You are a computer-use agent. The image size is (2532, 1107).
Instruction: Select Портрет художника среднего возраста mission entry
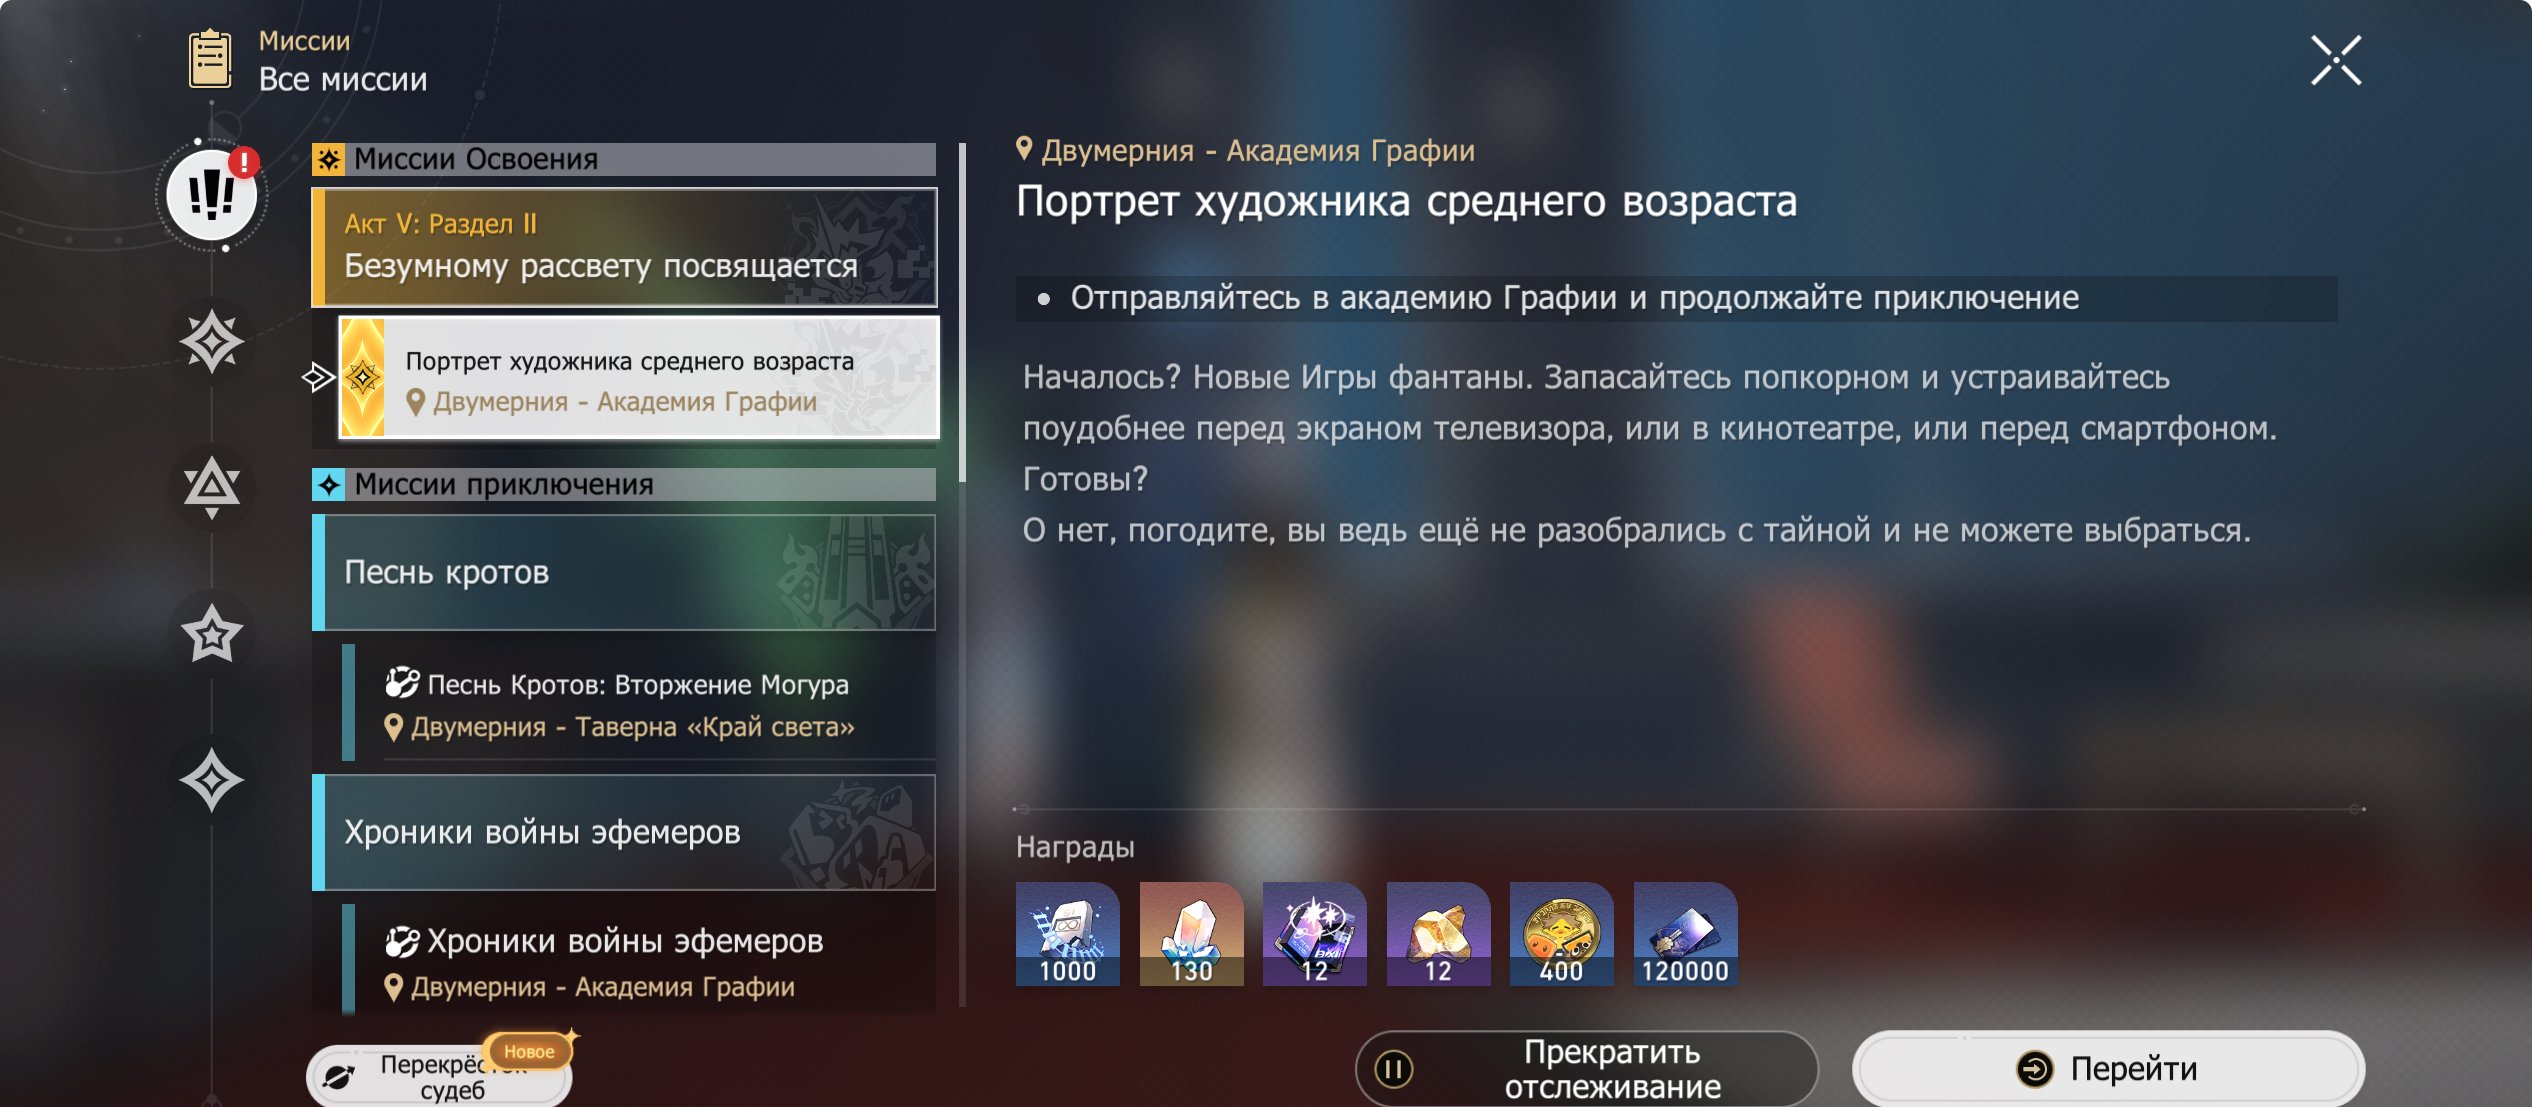click(639, 378)
